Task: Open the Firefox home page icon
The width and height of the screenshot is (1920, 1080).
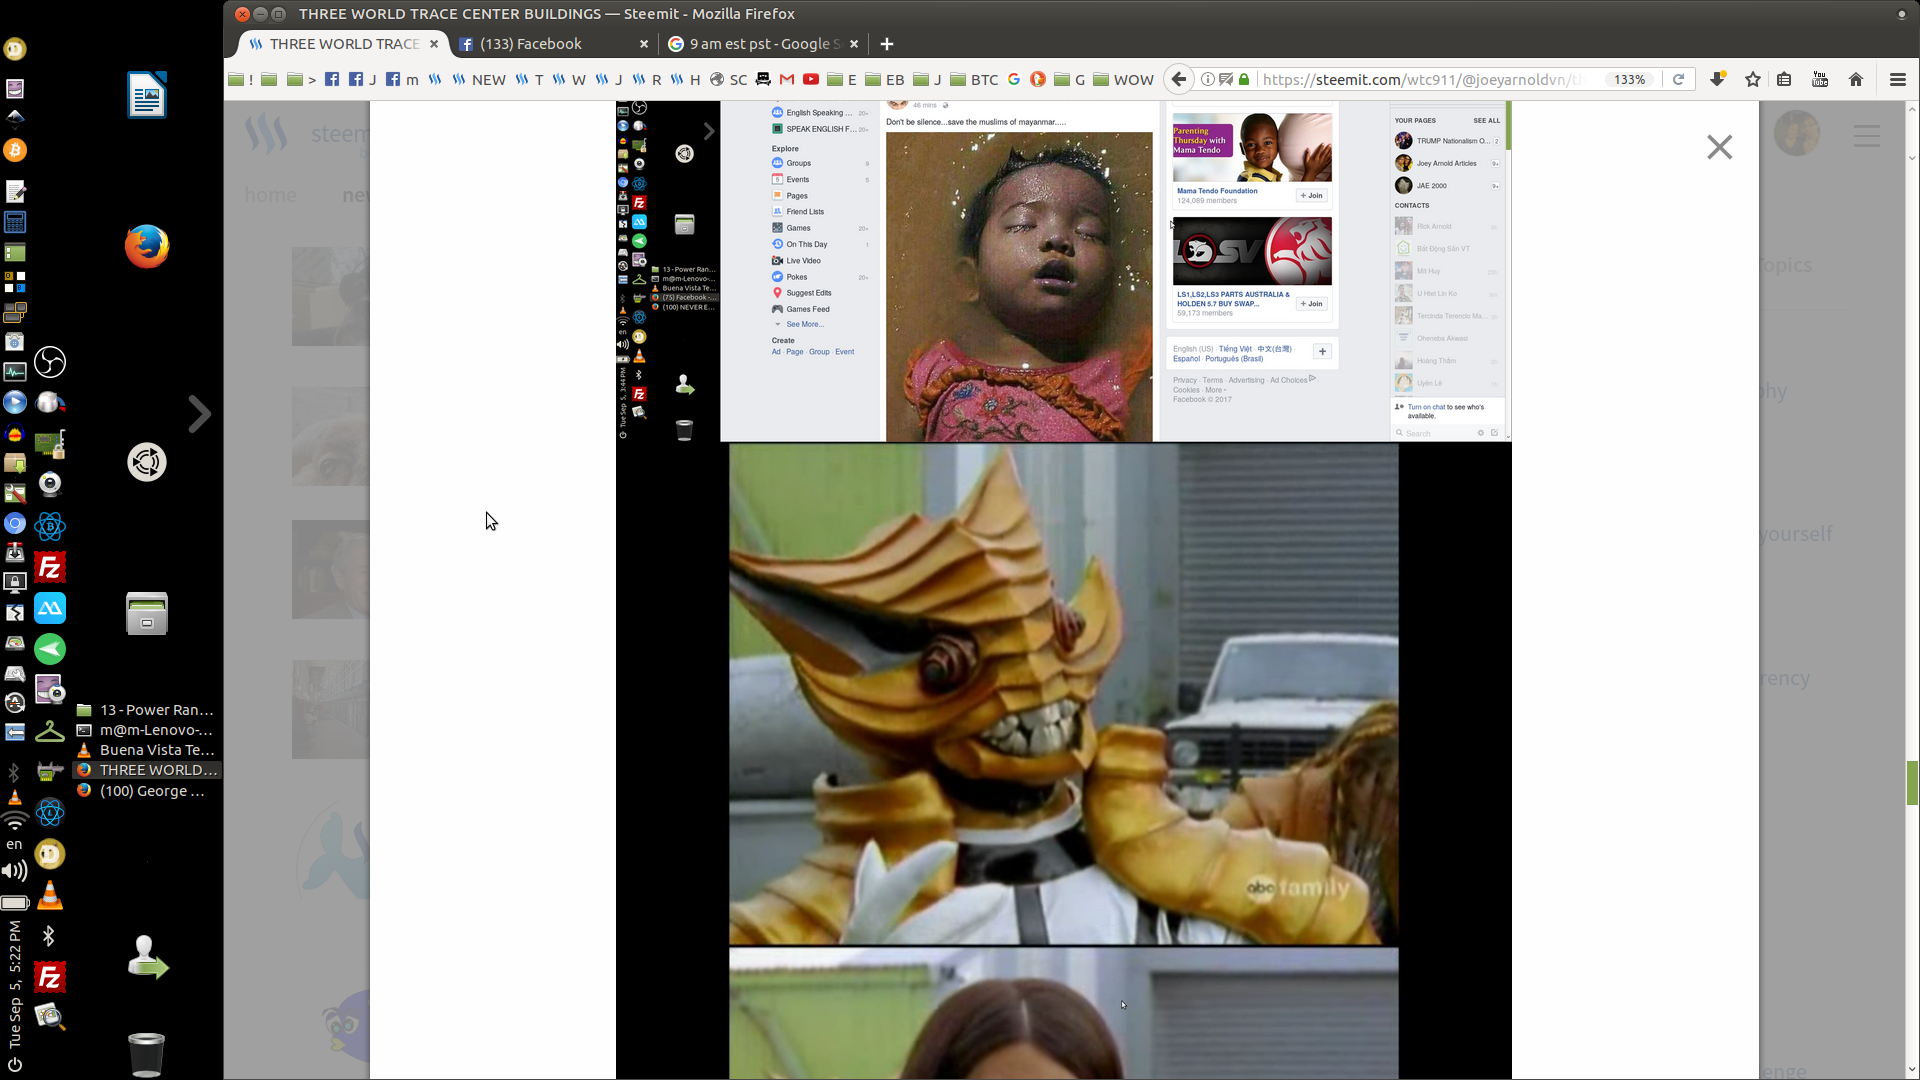Action: click(x=1855, y=79)
